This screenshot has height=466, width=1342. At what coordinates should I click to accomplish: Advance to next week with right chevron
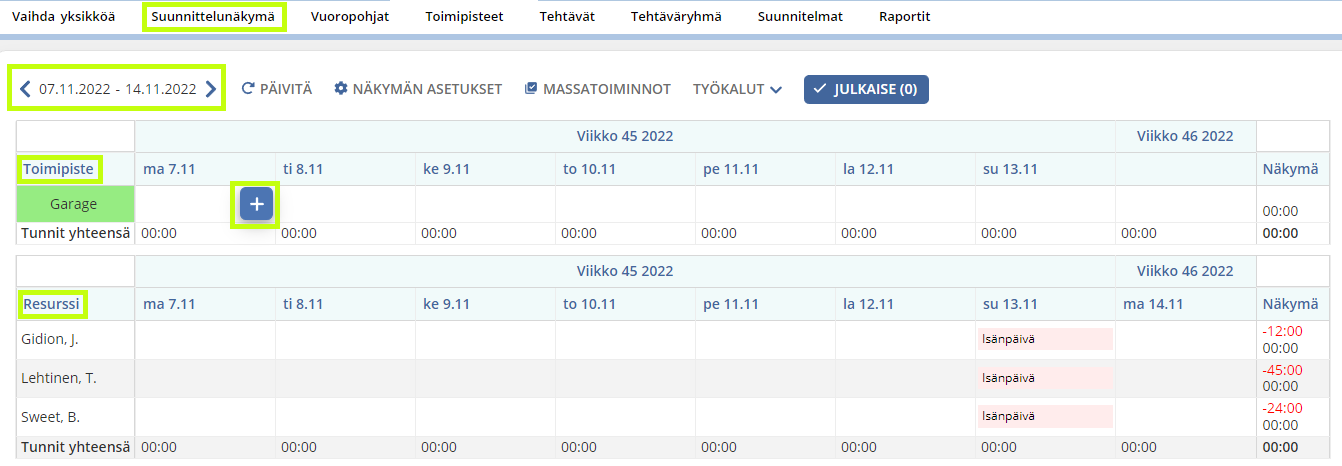click(x=210, y=89)
